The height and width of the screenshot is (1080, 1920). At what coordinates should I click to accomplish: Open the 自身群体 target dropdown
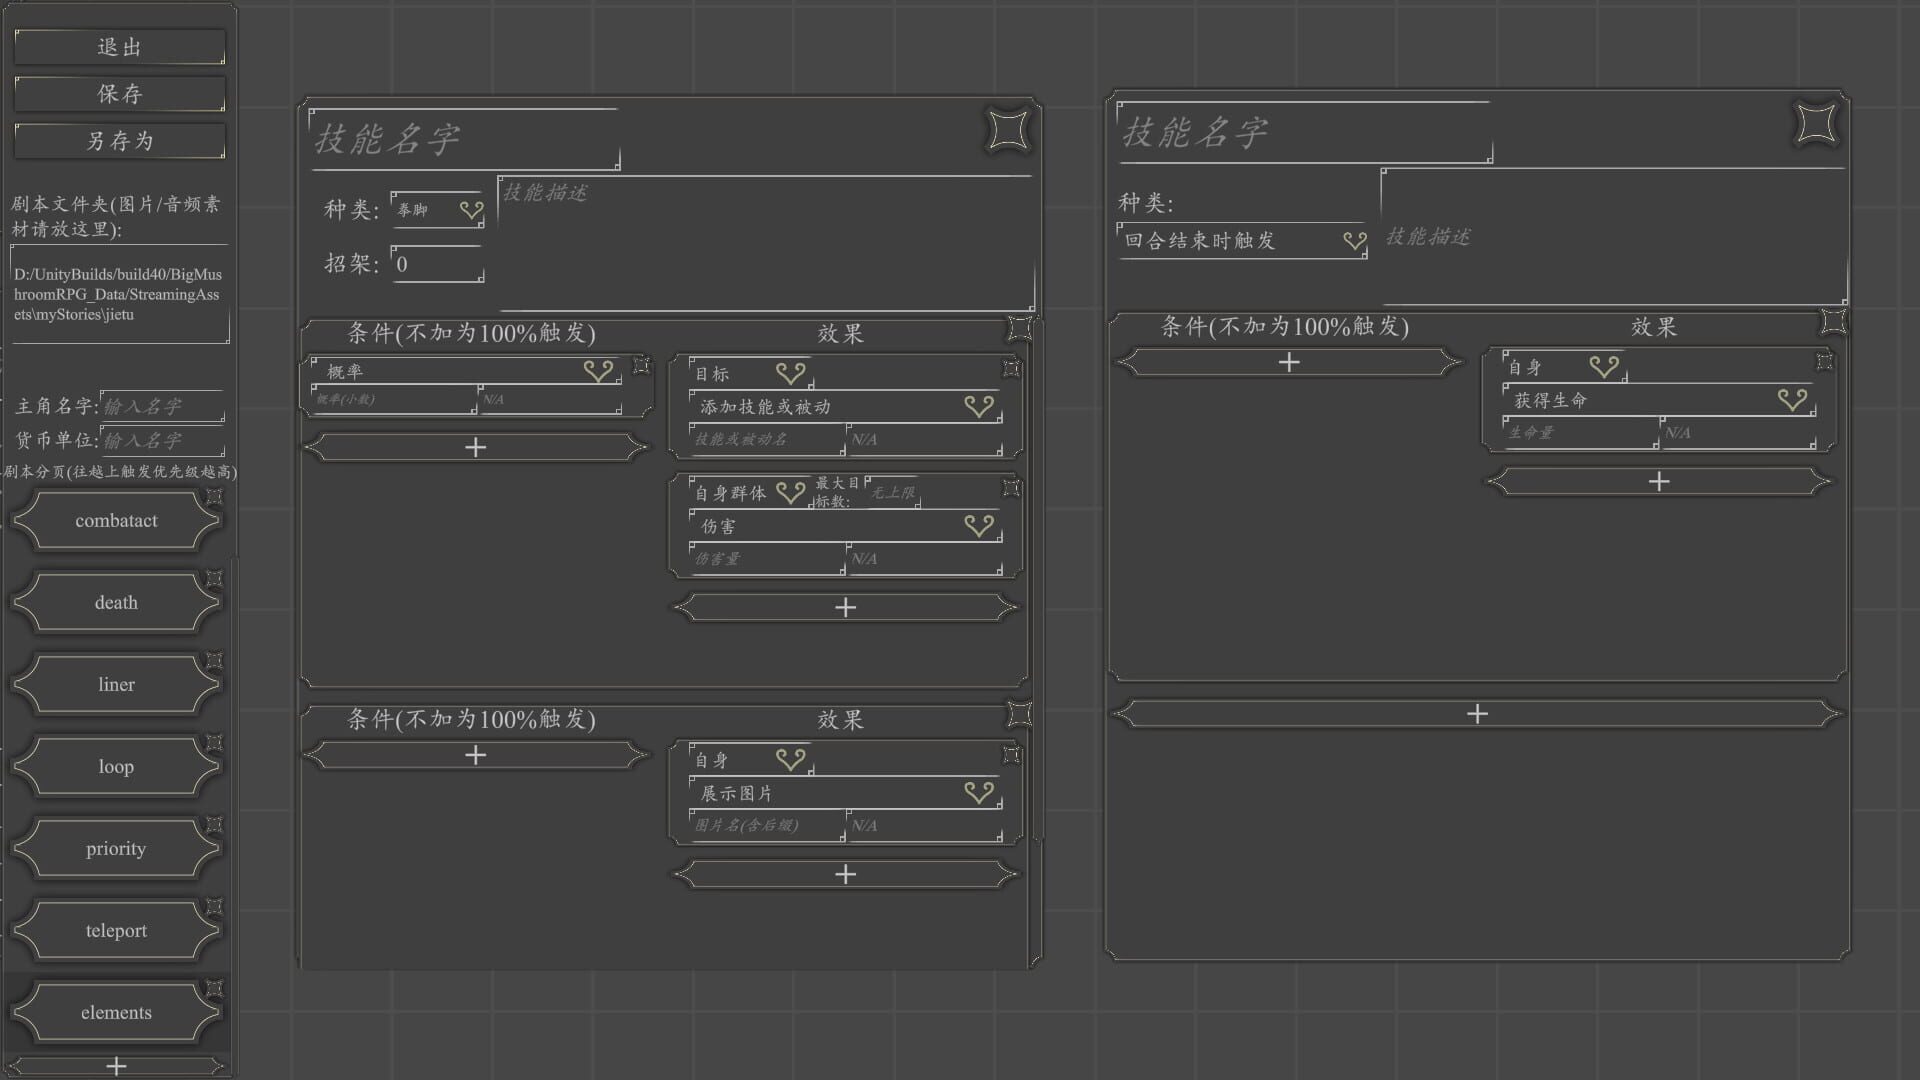click(x=751, y=493)
